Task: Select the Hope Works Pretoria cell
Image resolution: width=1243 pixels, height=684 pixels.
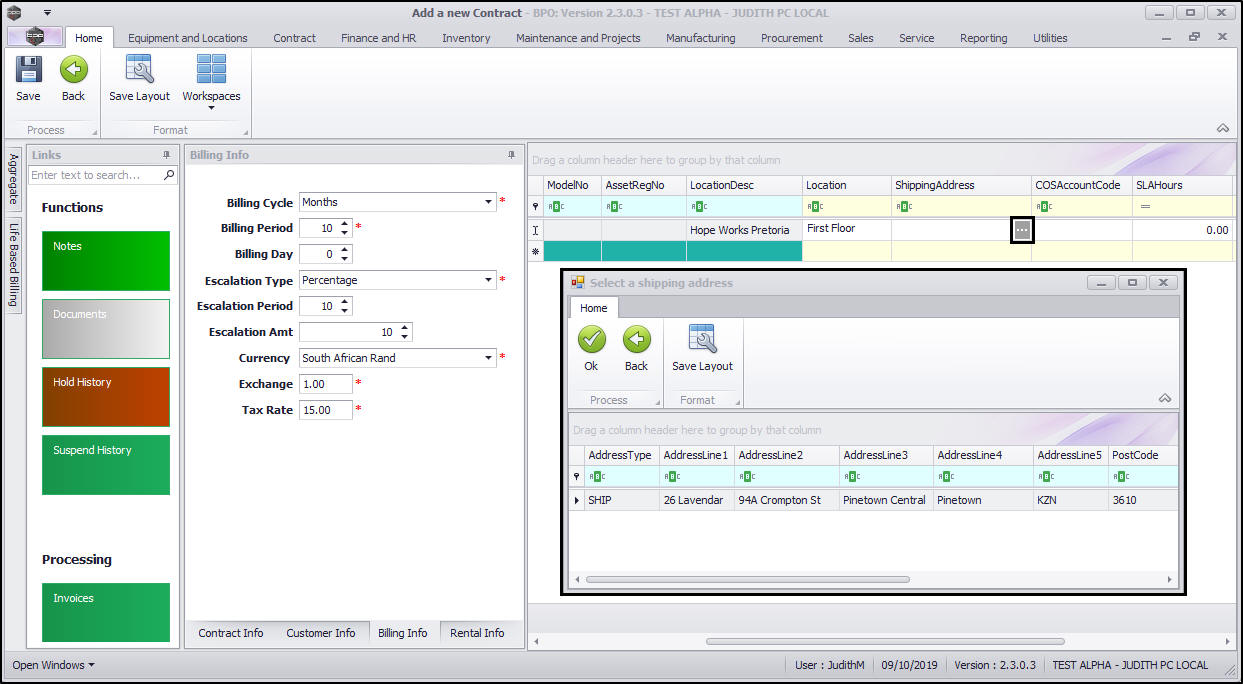Action: [x=744, y=230]
